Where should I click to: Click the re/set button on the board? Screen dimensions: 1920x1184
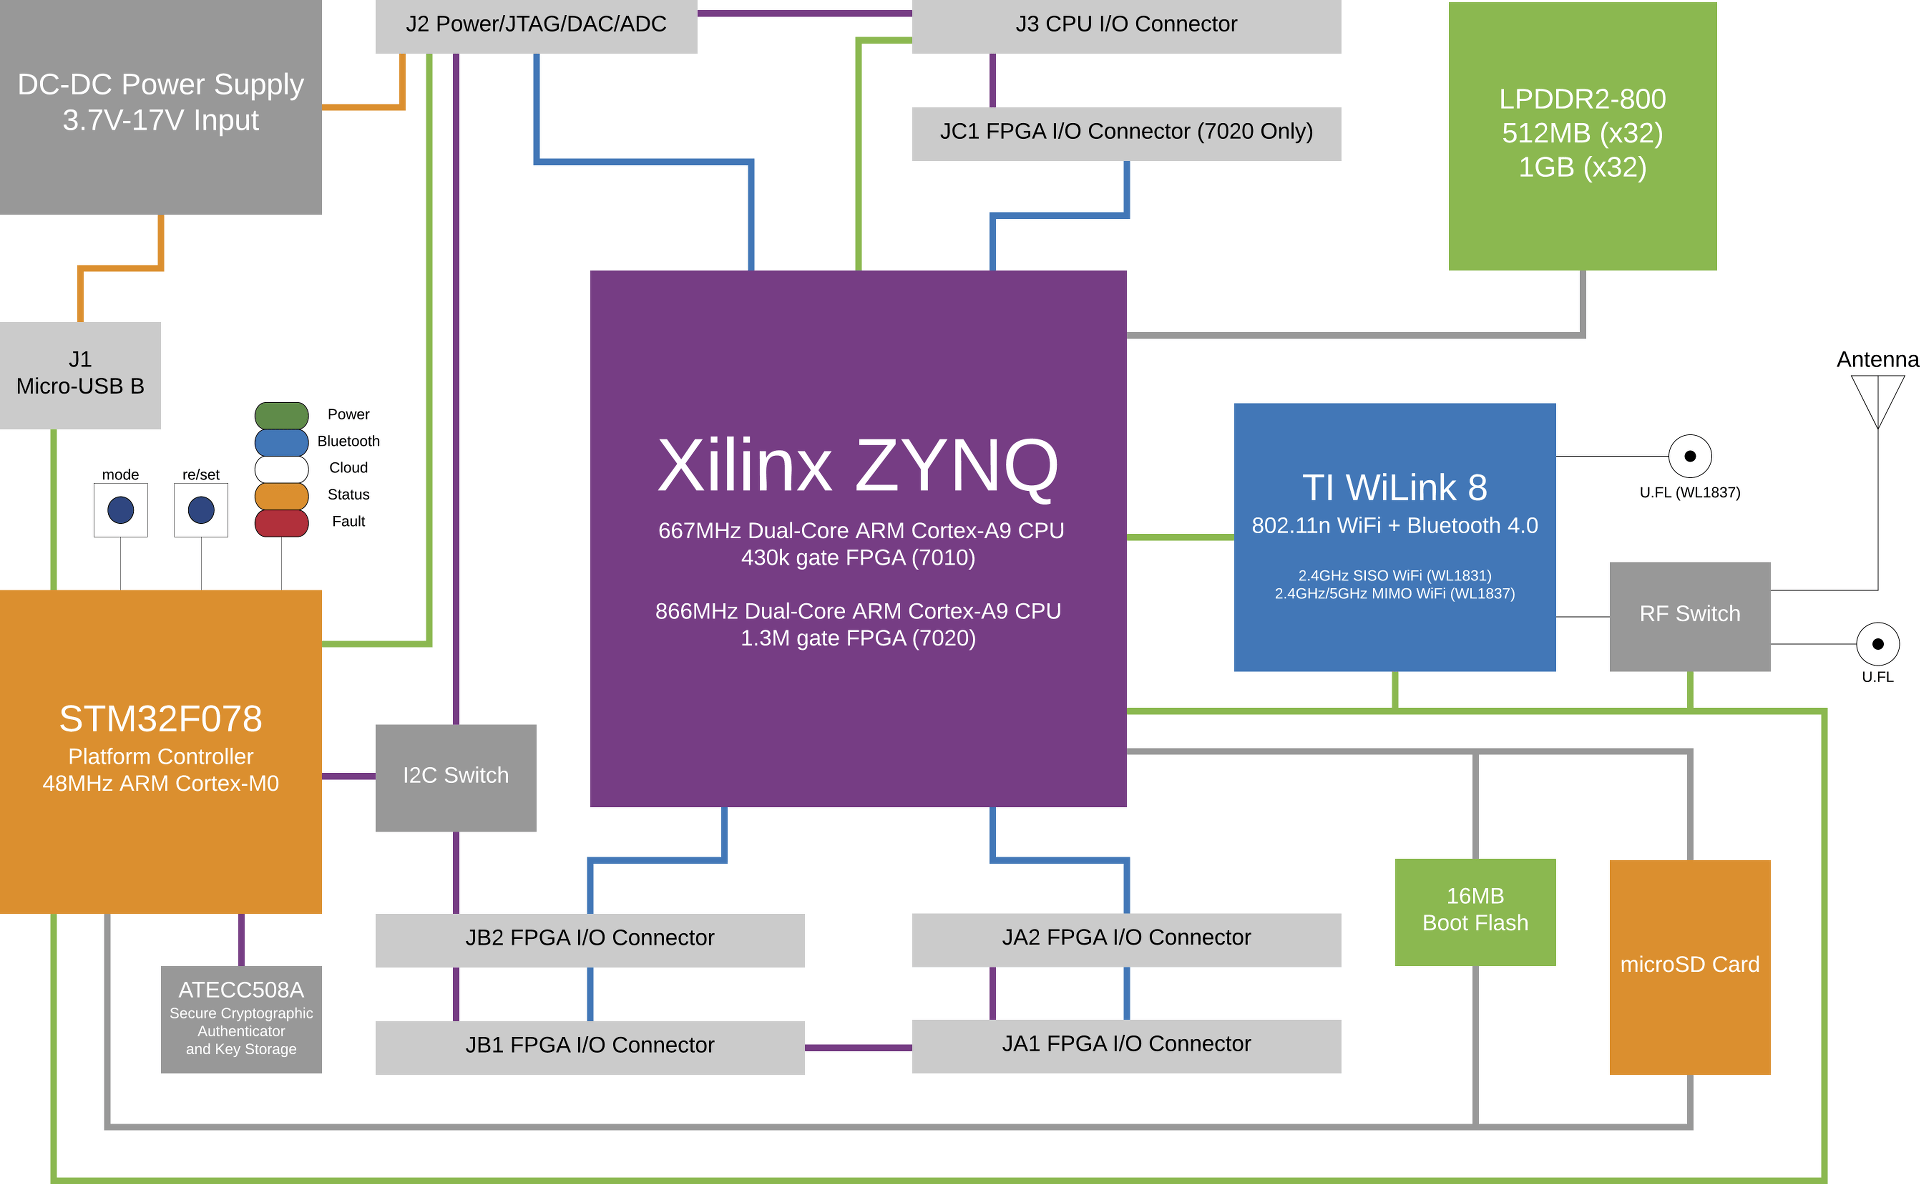(201, 510)
